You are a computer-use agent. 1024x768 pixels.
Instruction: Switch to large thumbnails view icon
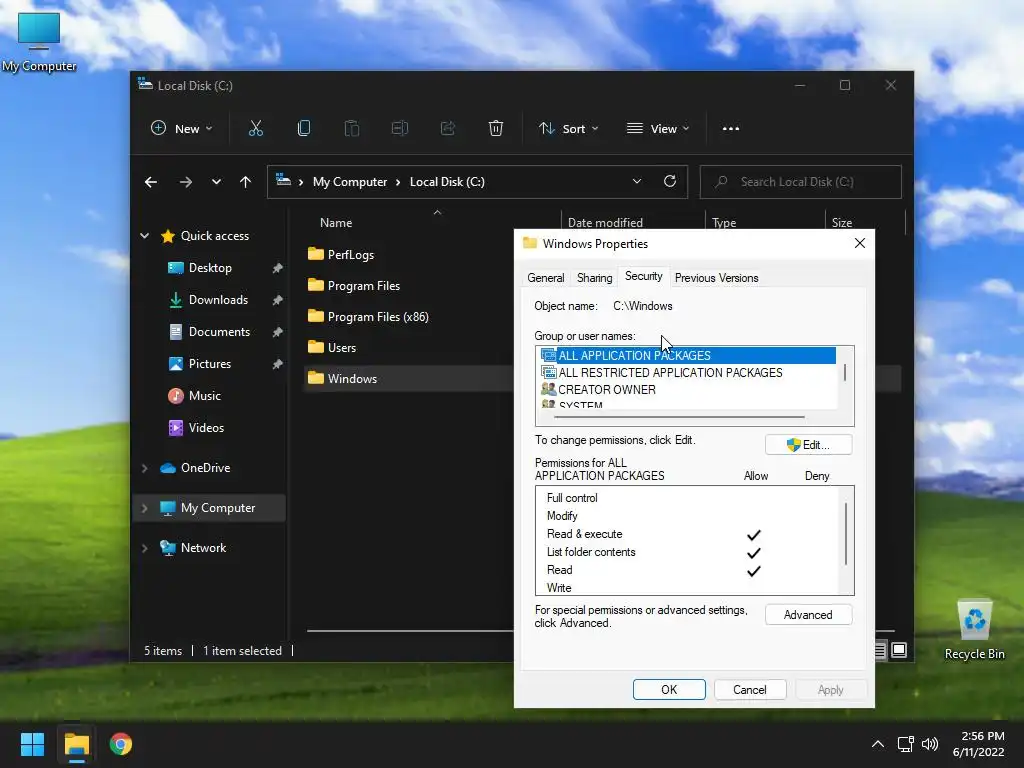(x=899, y=650)
